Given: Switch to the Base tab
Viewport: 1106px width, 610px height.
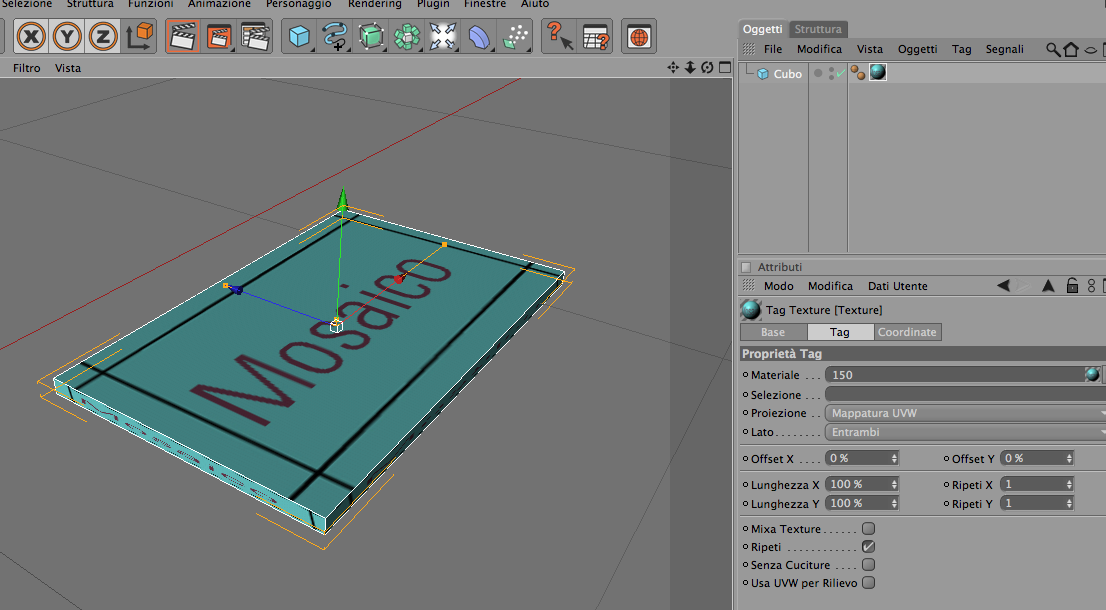Looking at the screenshot, I should pyautogui.click(x=773, y=332).
